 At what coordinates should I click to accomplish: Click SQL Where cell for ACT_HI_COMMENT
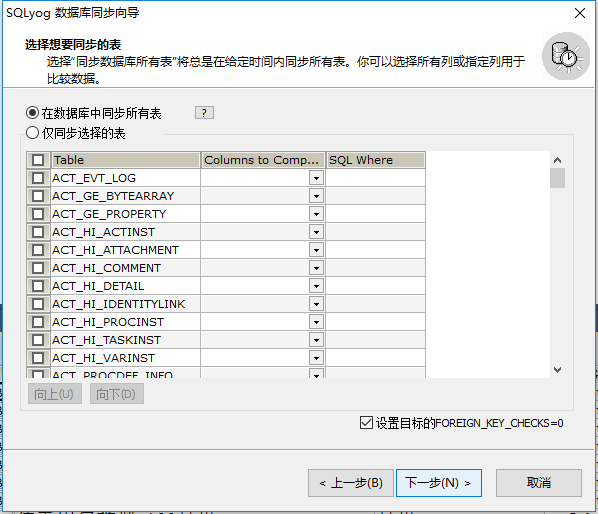pyautogui.click(x=376, y=268)
